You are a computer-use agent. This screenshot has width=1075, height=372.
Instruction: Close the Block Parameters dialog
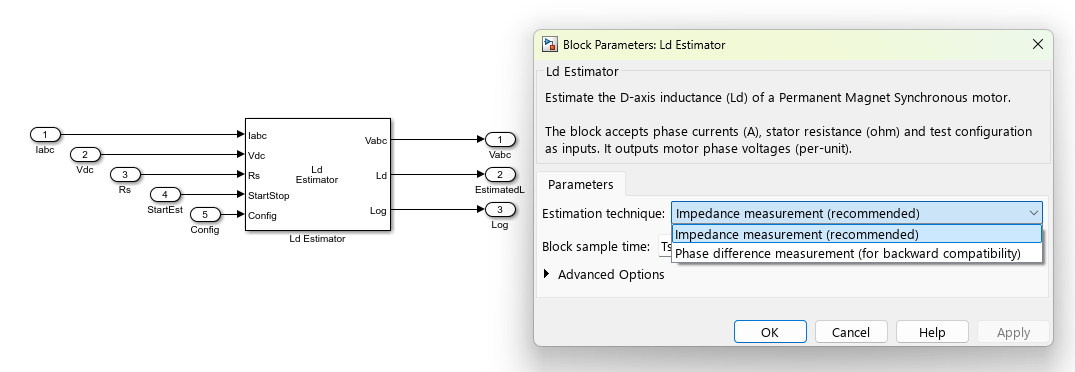[1037, 45]
